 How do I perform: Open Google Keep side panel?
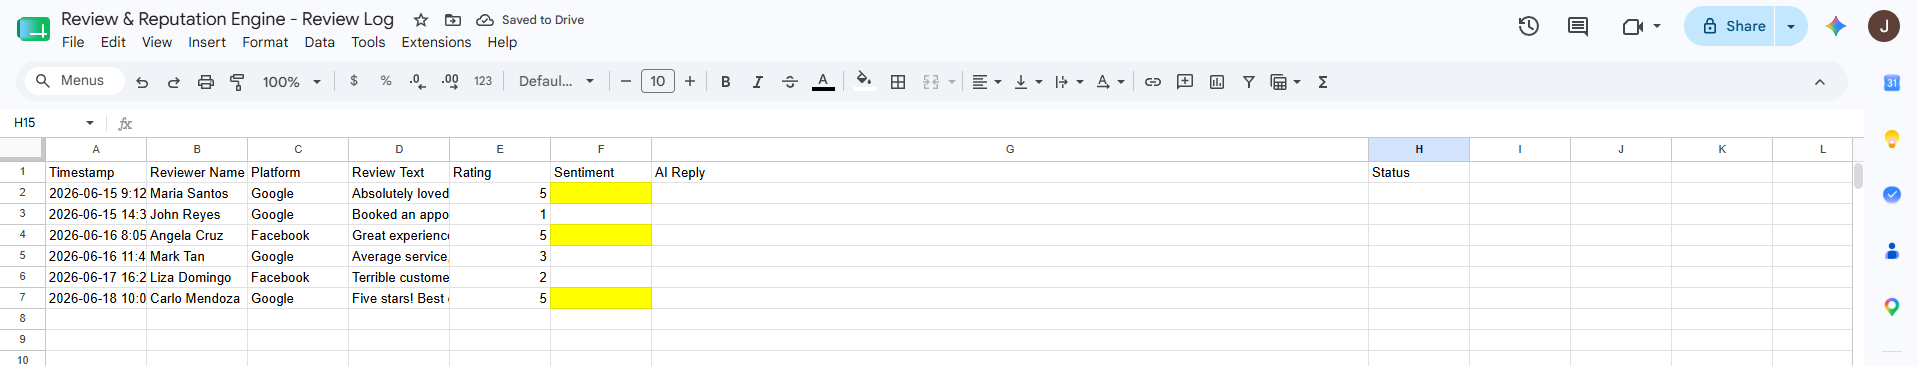click(1892, 139)
